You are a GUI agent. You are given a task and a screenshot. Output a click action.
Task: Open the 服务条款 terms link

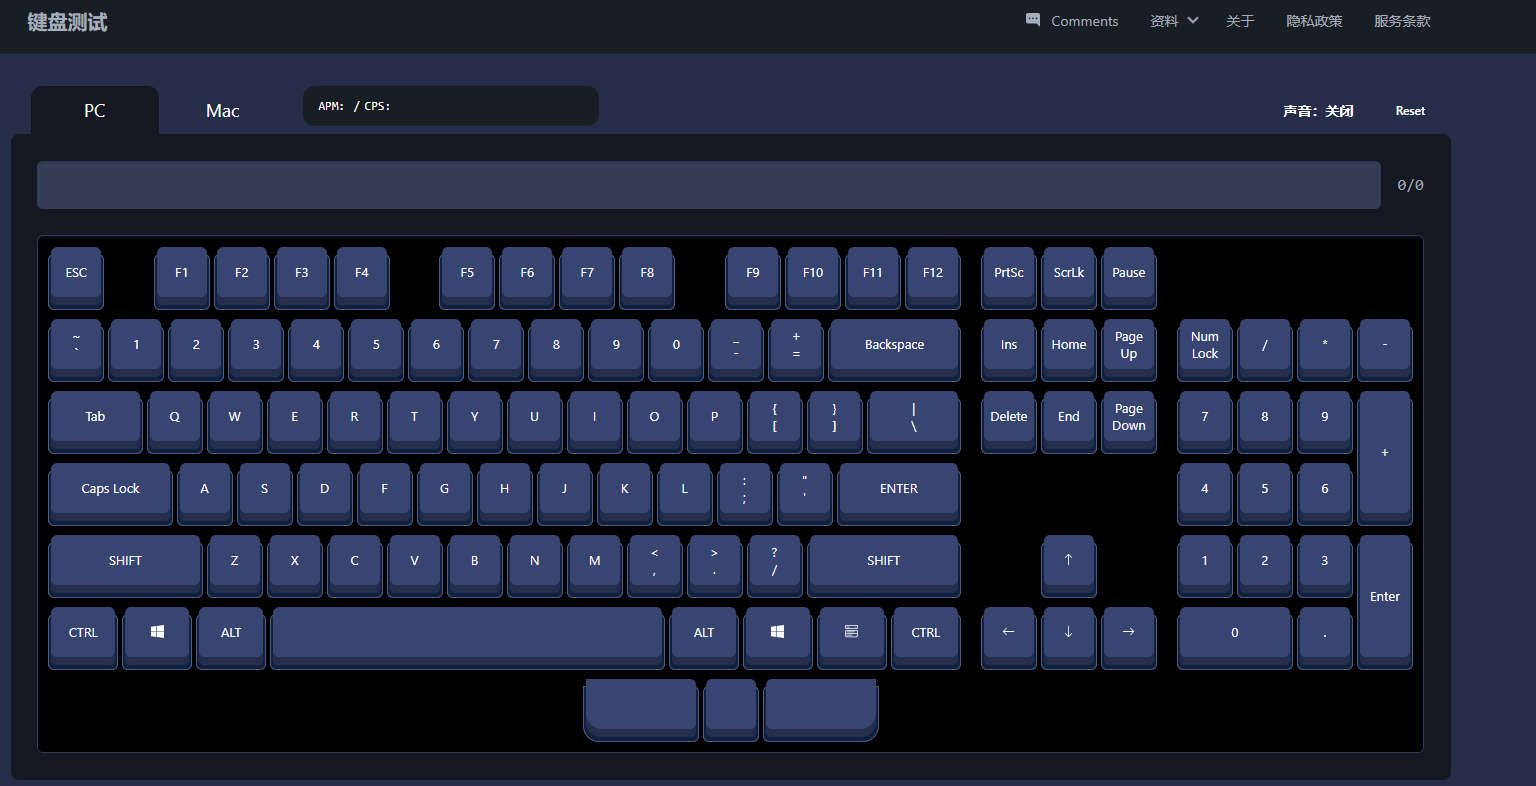click(x=1402, y=21)
